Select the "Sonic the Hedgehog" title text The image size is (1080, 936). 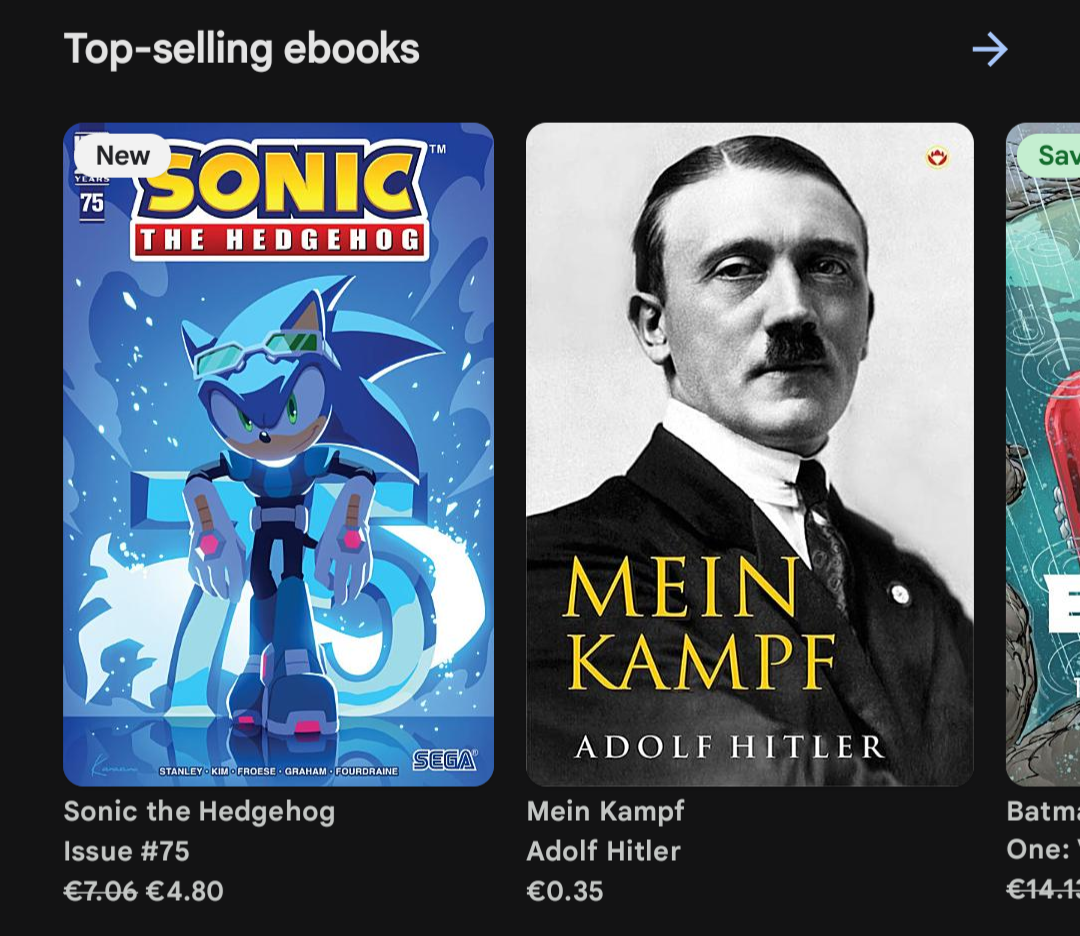(x=199, y=811)
